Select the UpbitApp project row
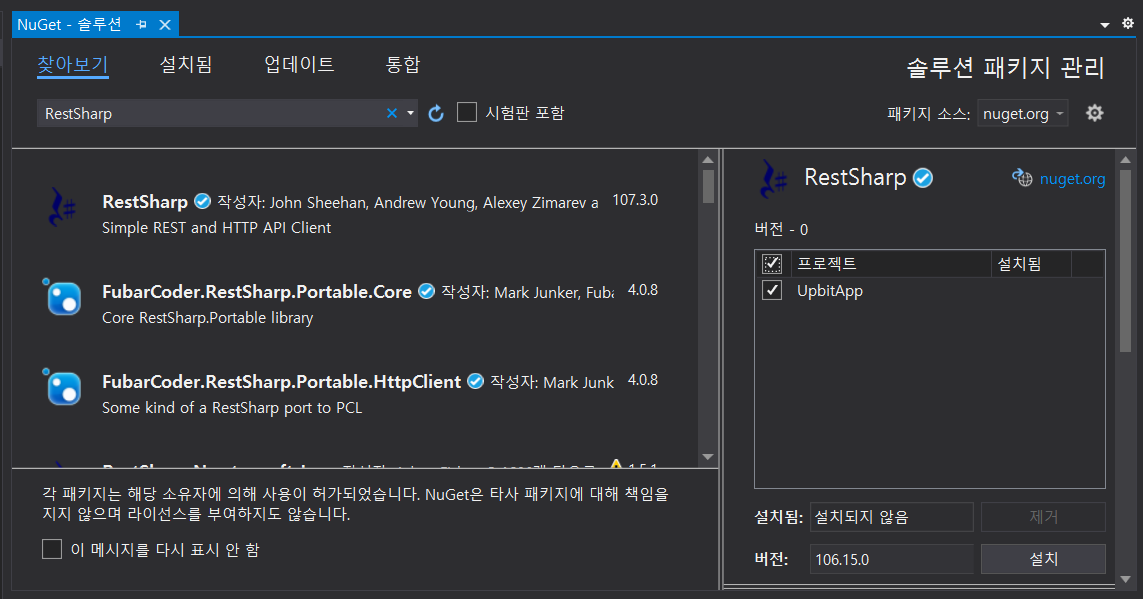Screen dimensions: 1143x599 929,291
